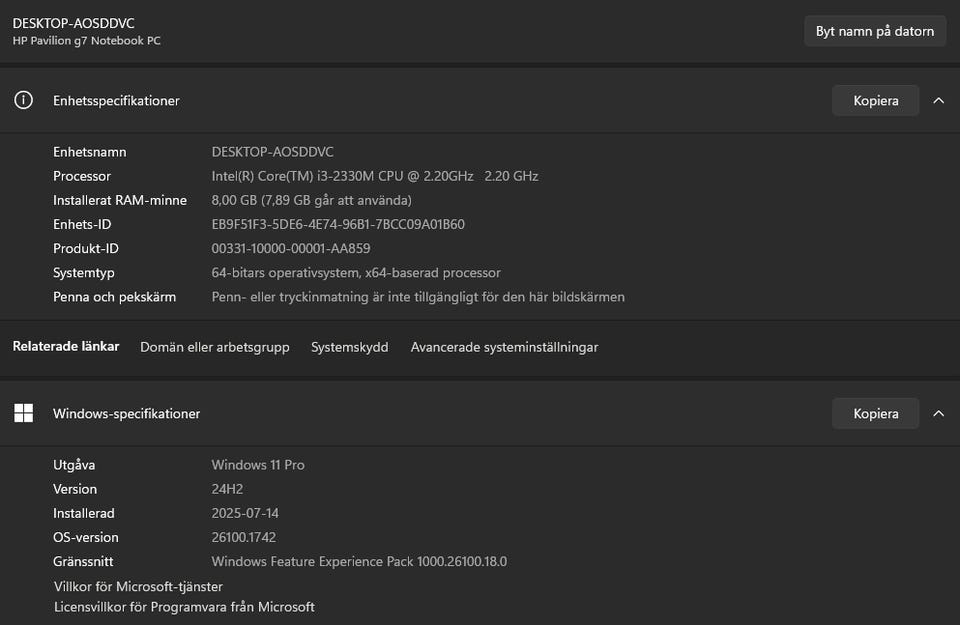Image resolution: width=960 pixels, height=625 pixels.
Task: Click the Utgåva value Windows 11 Pro
Action: click(258, 465)
